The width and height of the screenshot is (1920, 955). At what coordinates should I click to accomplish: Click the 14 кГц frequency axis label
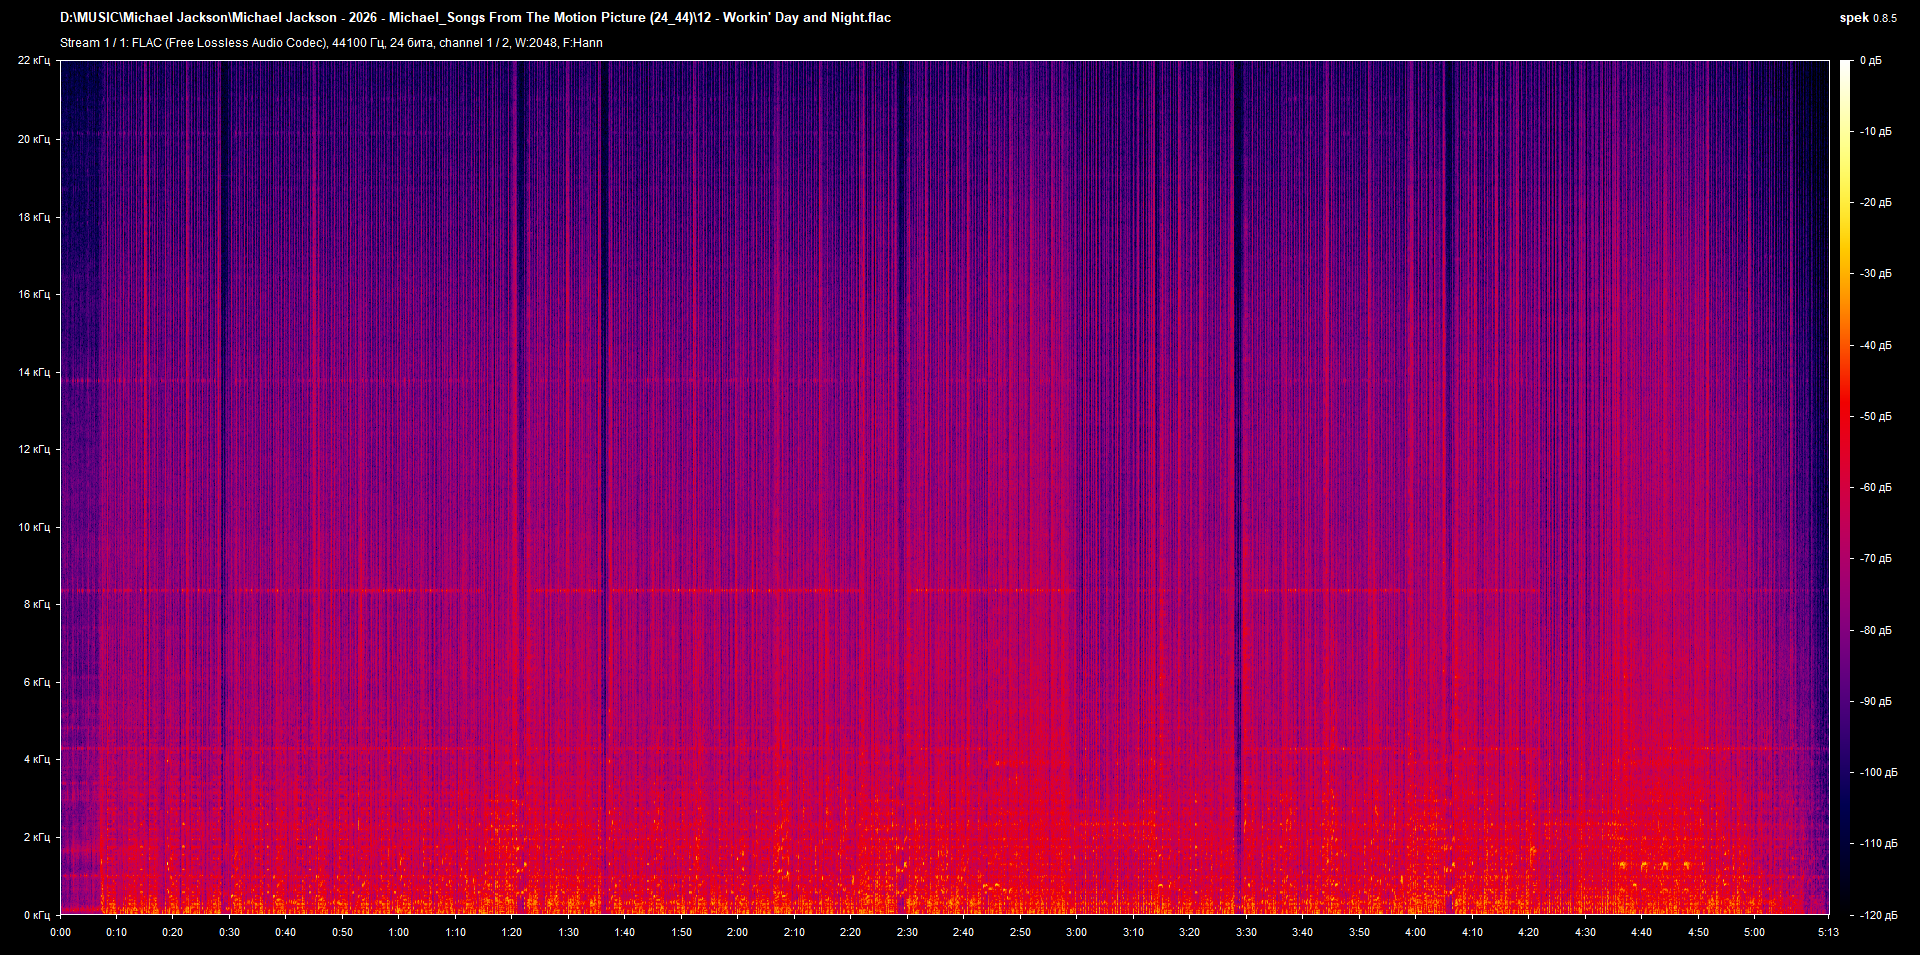[34, 372]
